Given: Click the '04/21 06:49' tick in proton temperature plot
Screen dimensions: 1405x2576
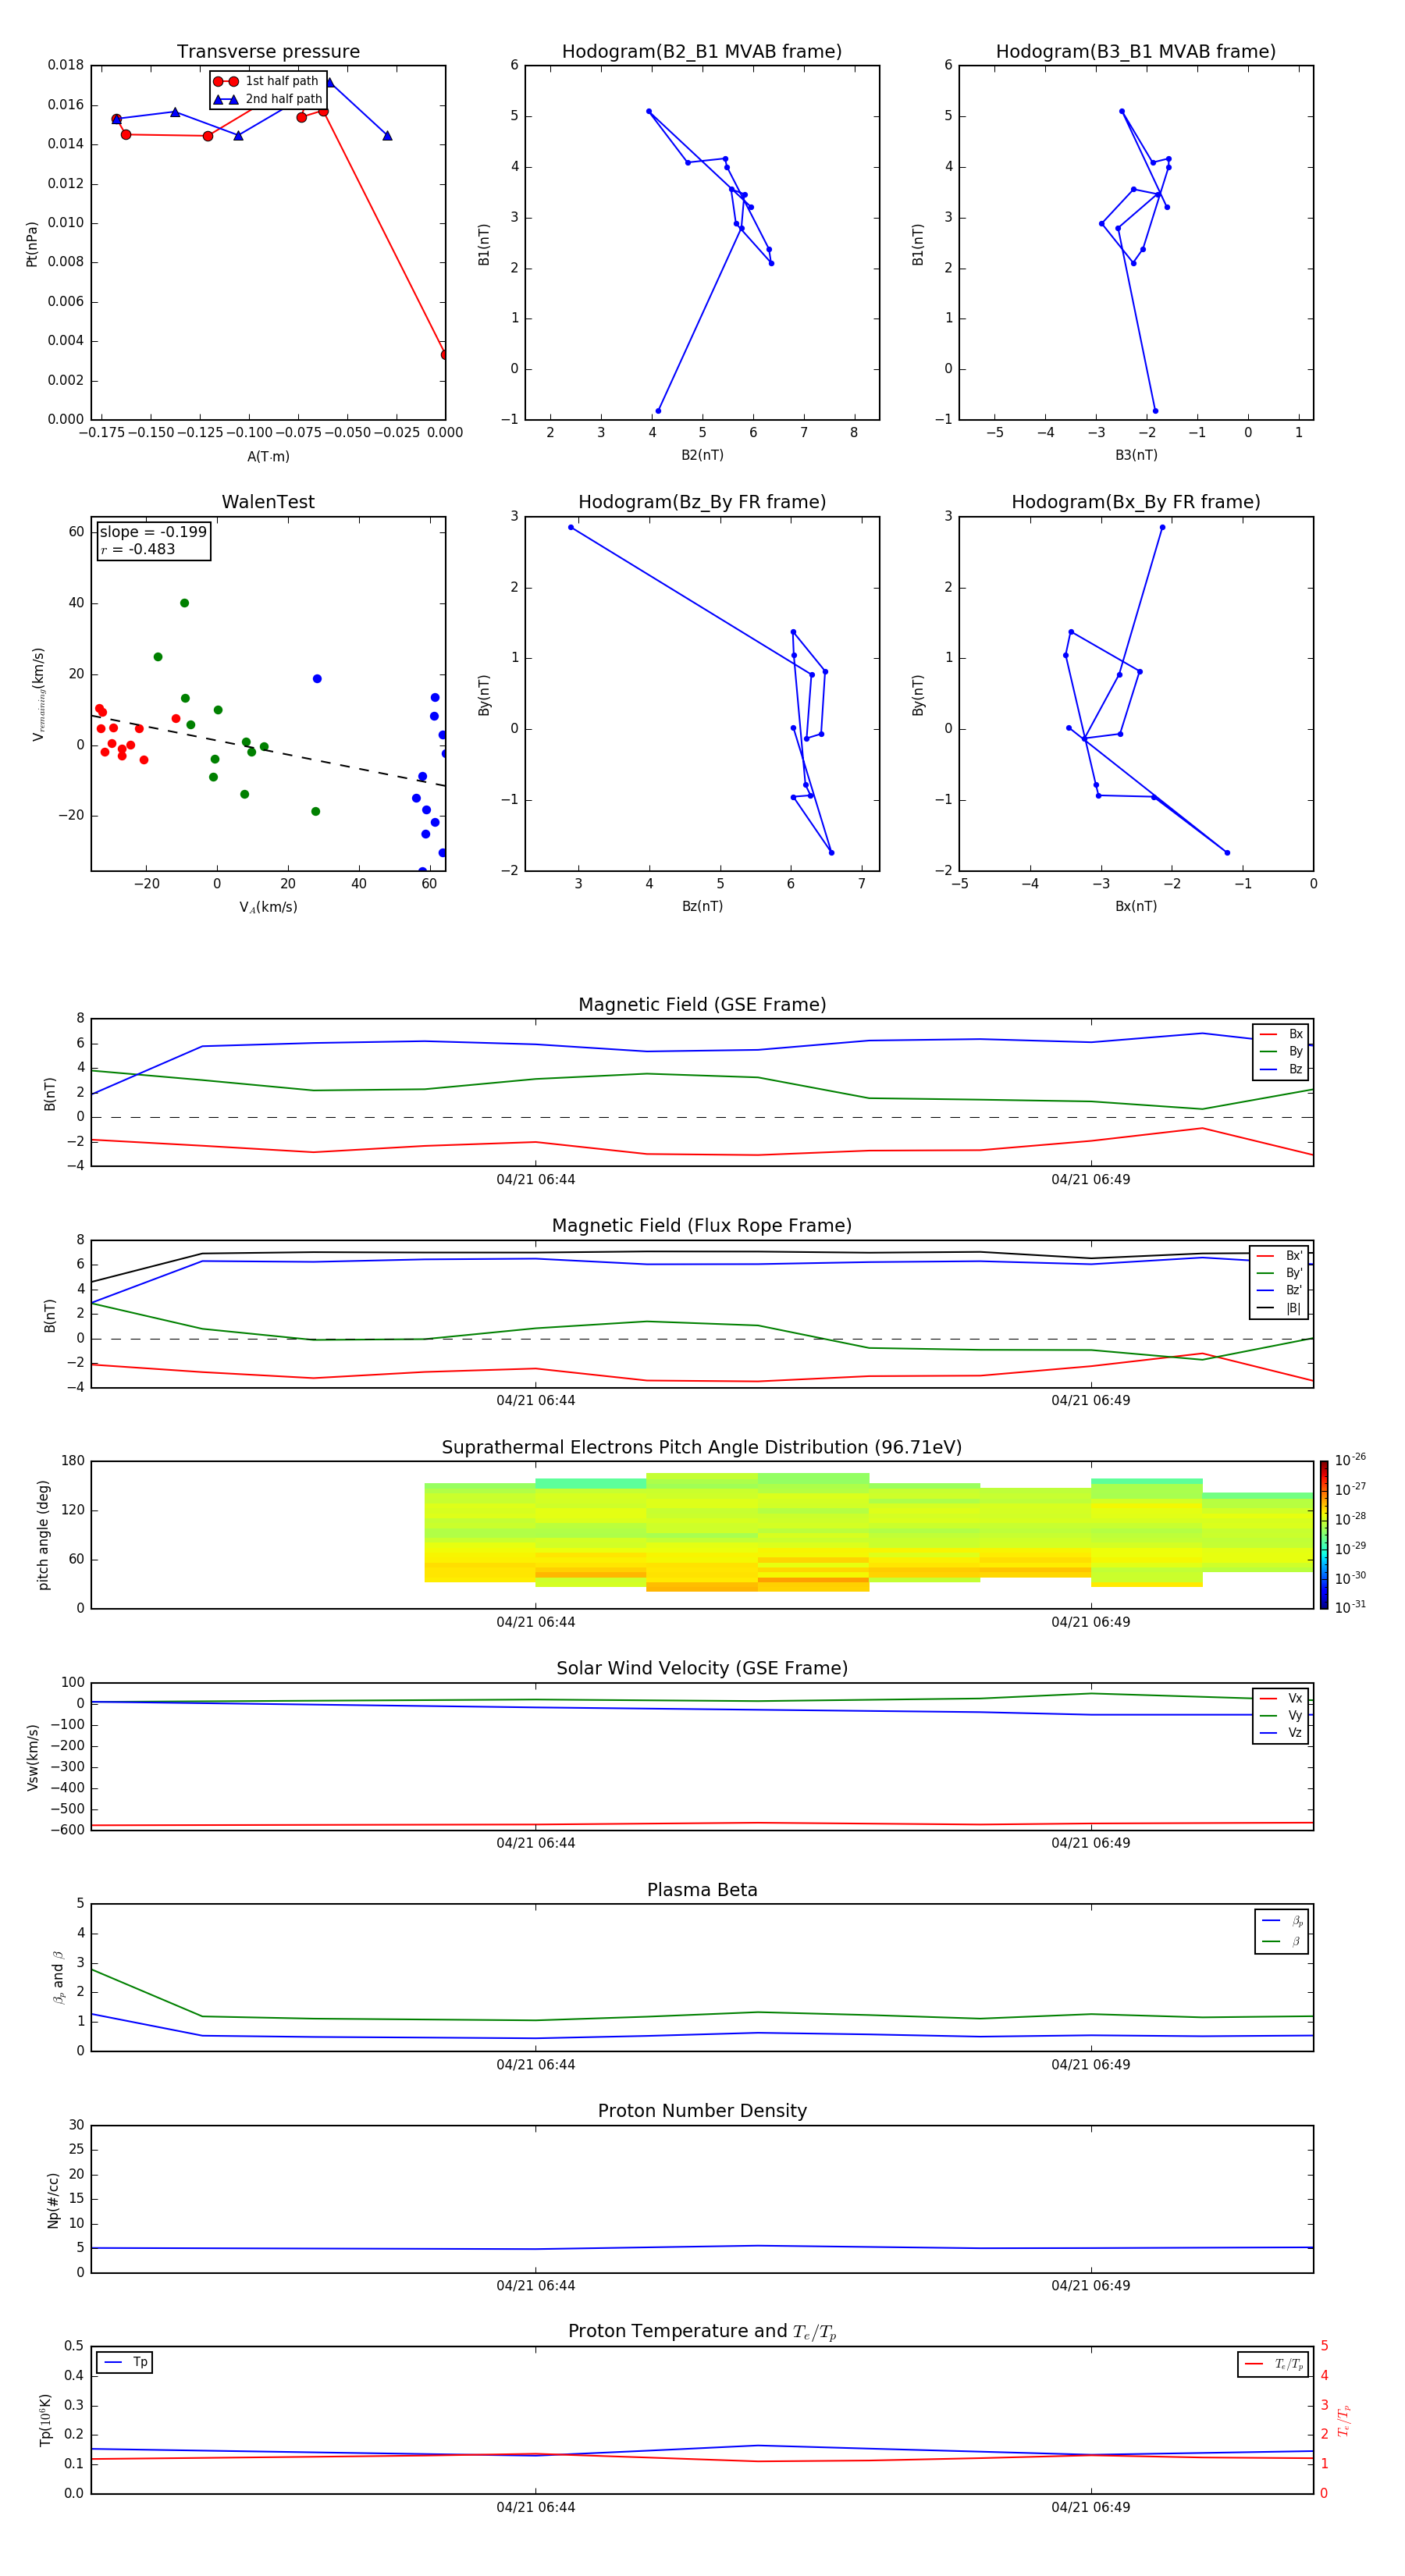Looking at the screenshot, I should click(x=1090, y=2507).
